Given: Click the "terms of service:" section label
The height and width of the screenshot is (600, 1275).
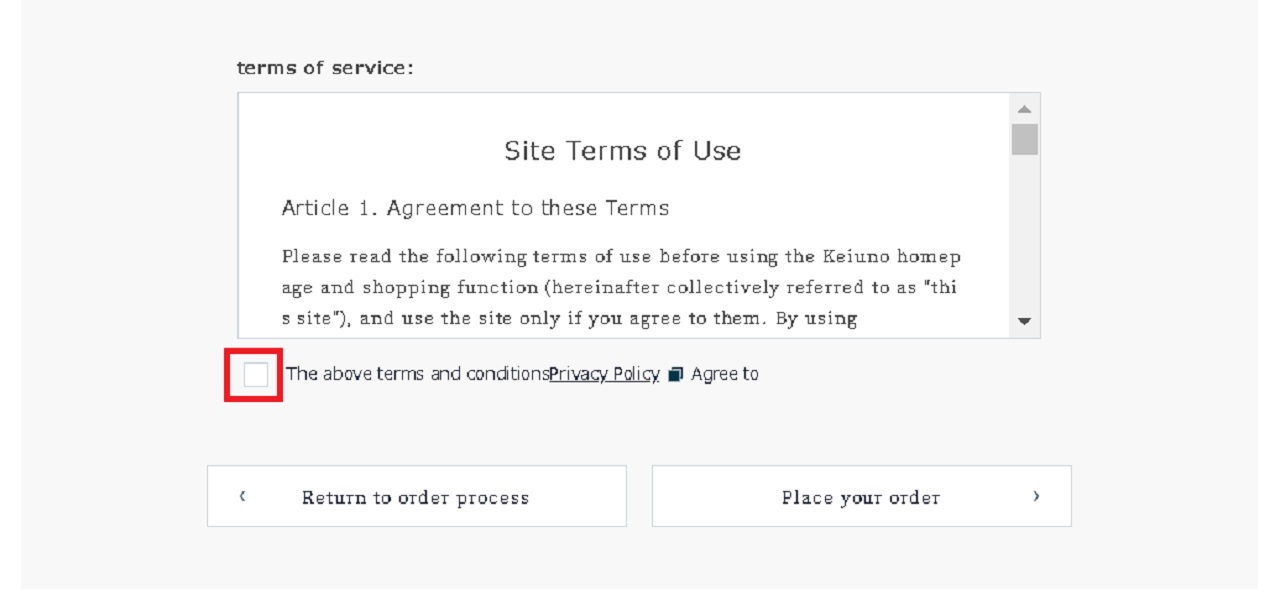Looking at the screenshot, I should click(x=325, y=68).
